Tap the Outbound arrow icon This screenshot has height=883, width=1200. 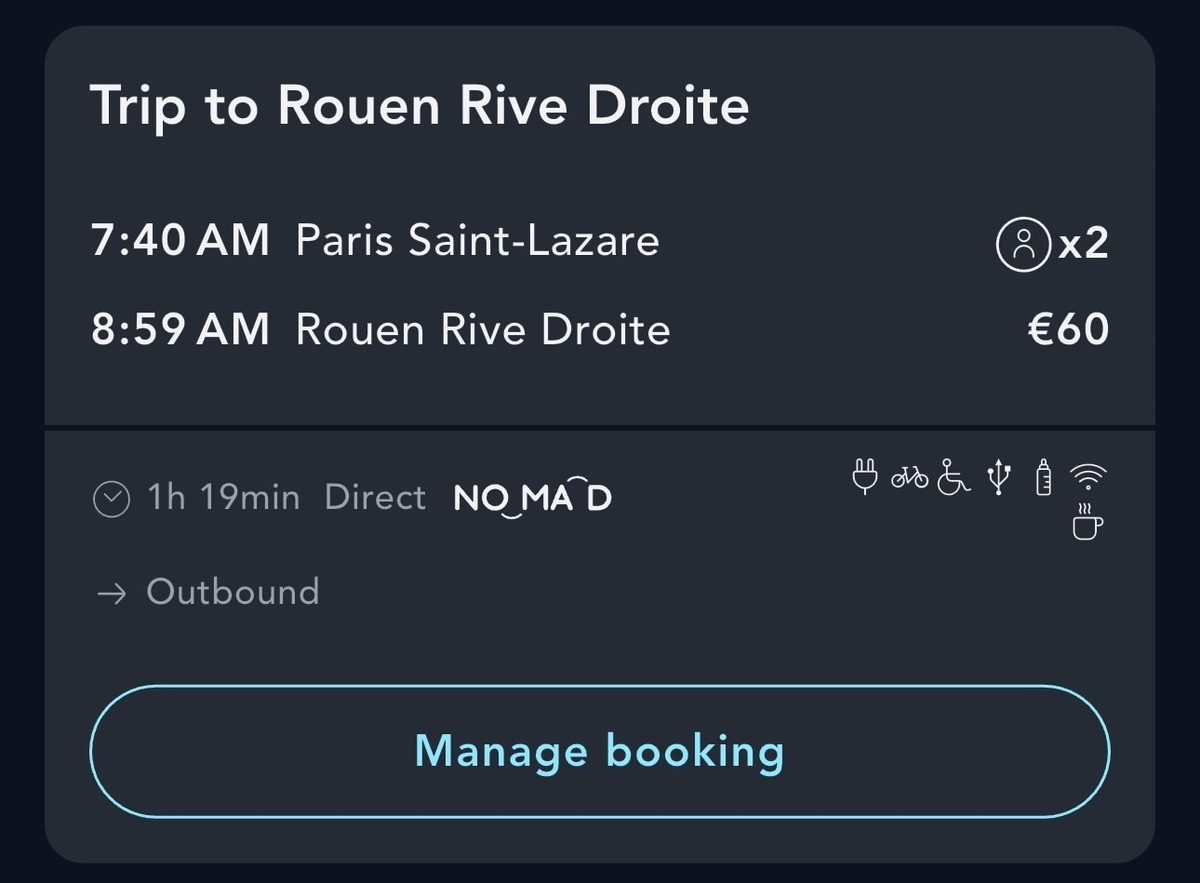111,593
